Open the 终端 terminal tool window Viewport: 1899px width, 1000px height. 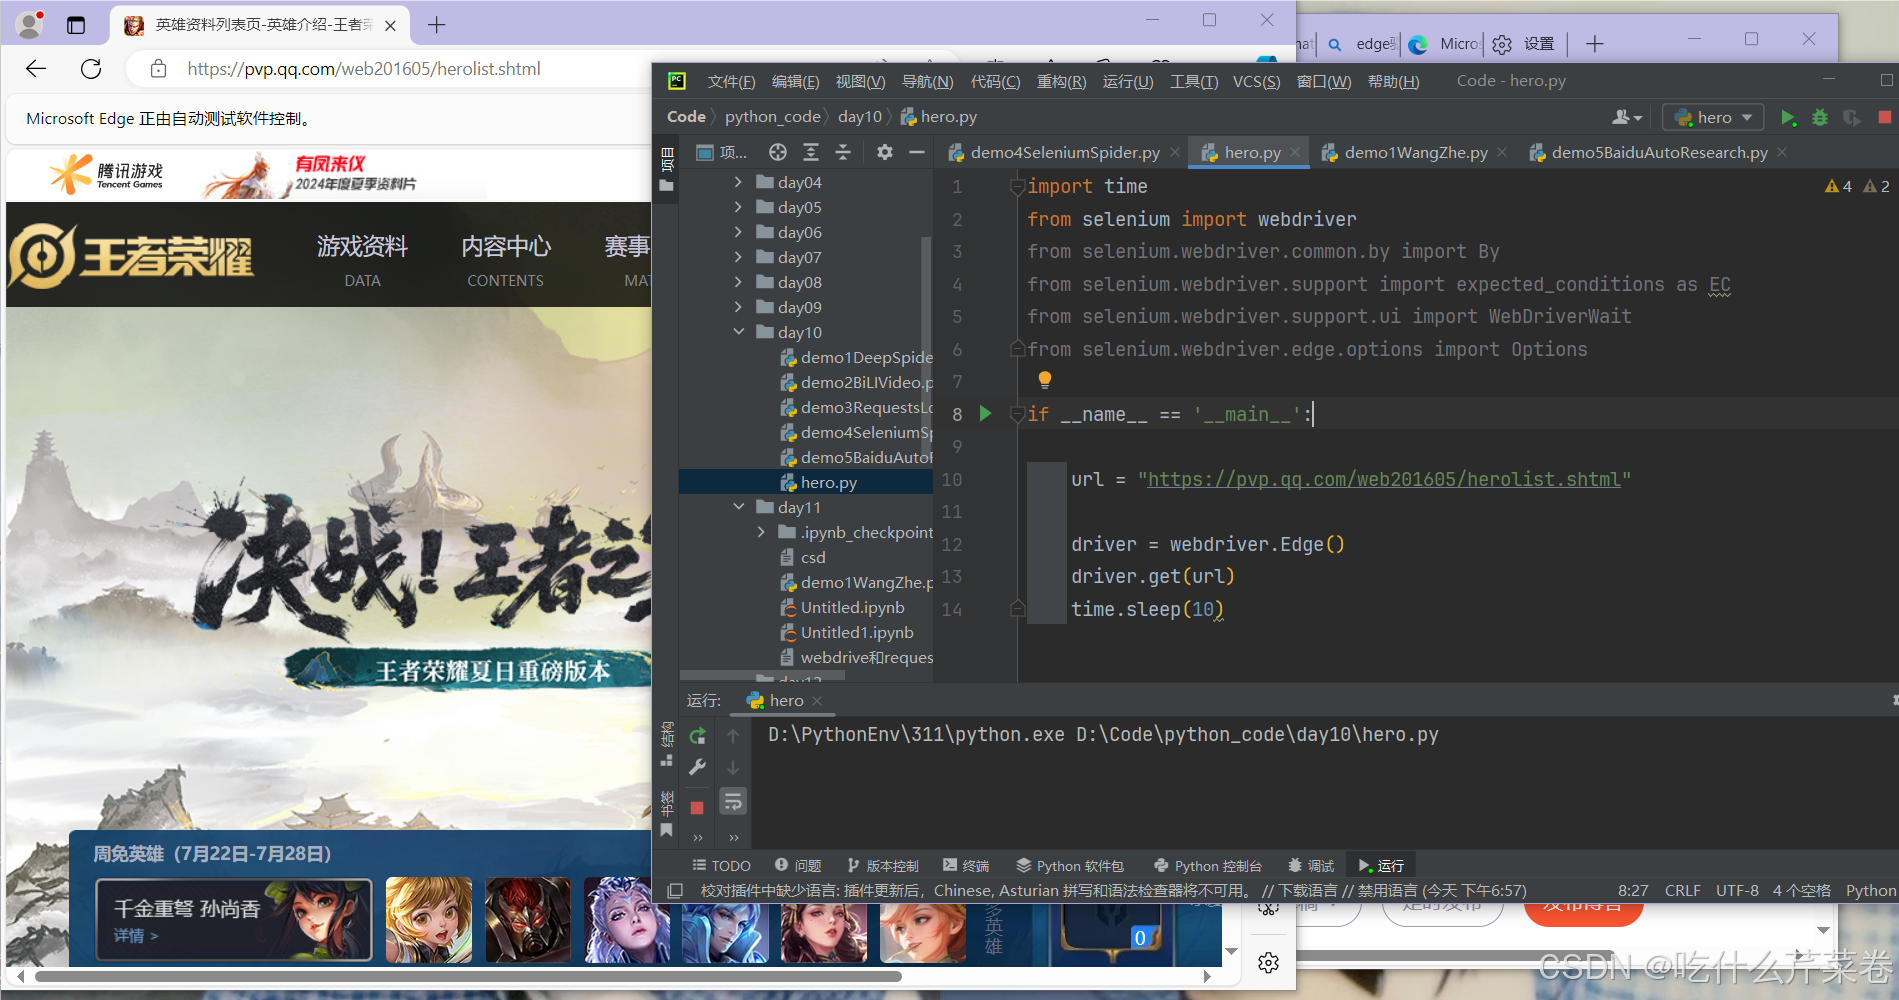click(x=966, y=866)
